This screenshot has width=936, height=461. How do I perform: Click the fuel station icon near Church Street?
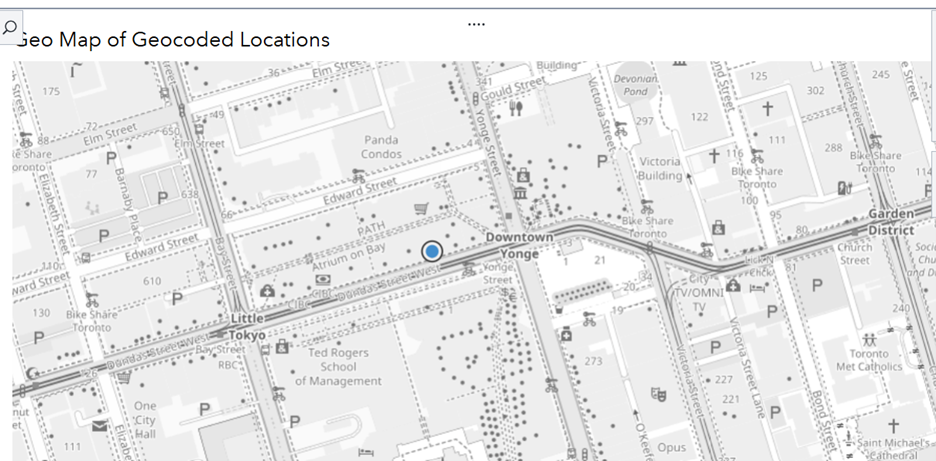(x=845, y=187)
